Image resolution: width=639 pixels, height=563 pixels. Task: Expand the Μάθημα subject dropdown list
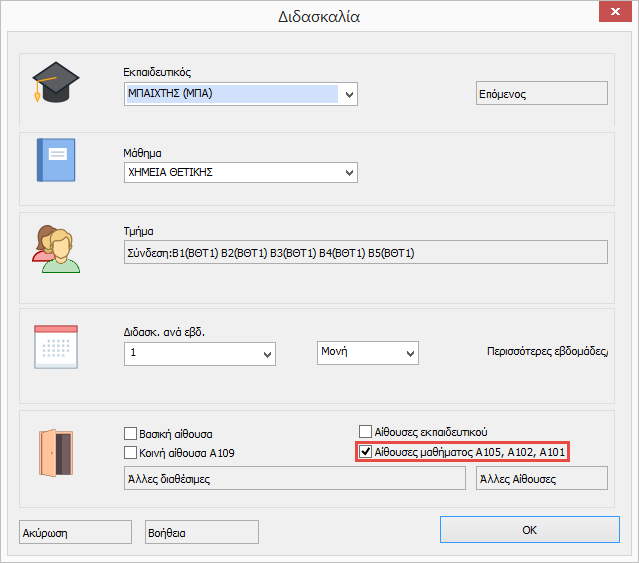point(348,173)
